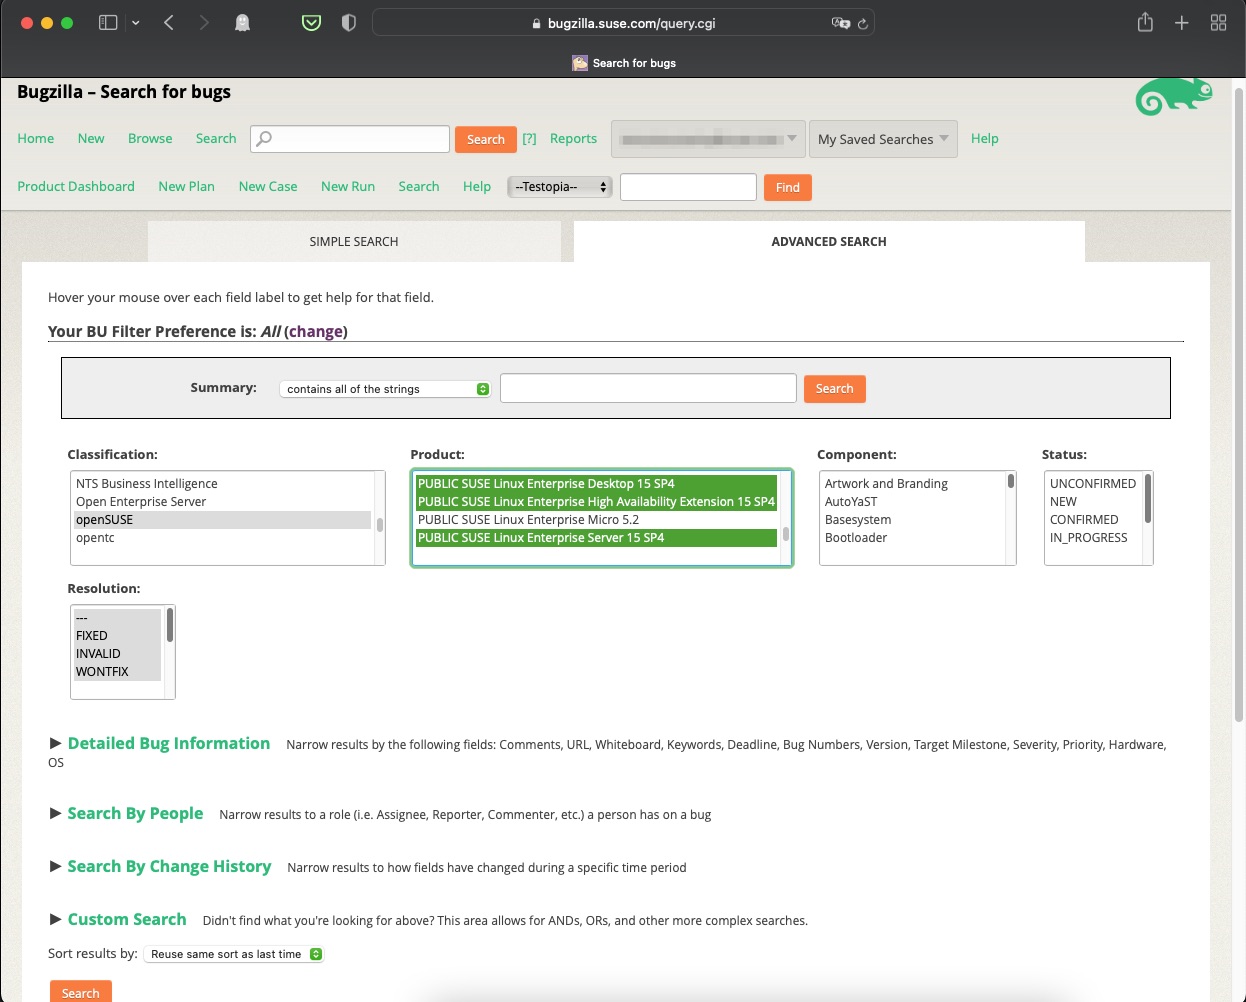This screenshot has height=1002, width=1246.
Task: Open the Pocket shield extension icon
Action: point(311,23)
